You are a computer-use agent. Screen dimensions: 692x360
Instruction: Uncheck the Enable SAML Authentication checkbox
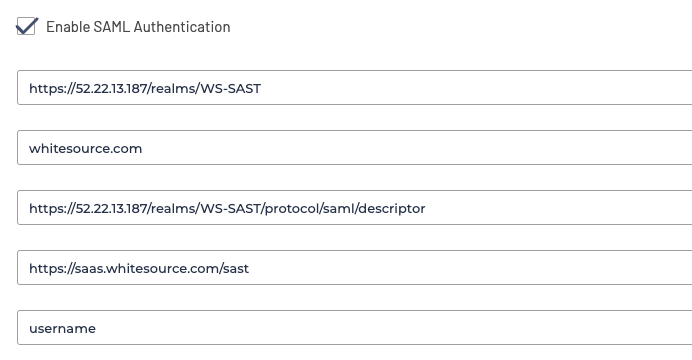coord(26,26)
